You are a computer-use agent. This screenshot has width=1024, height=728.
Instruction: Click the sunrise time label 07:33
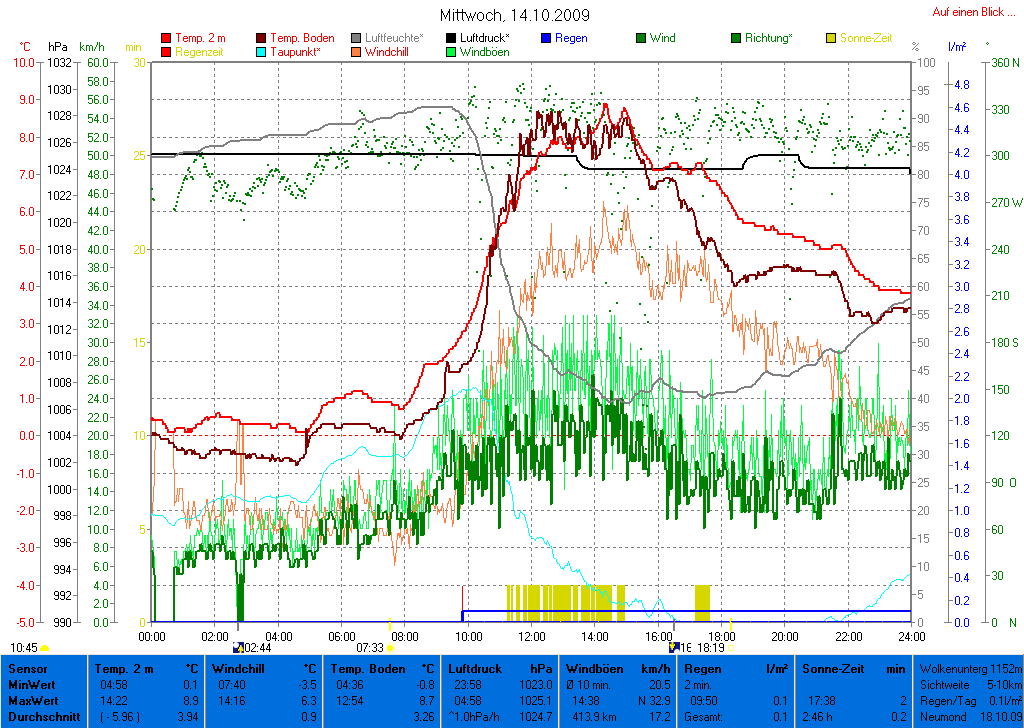[x=370, y=648]
